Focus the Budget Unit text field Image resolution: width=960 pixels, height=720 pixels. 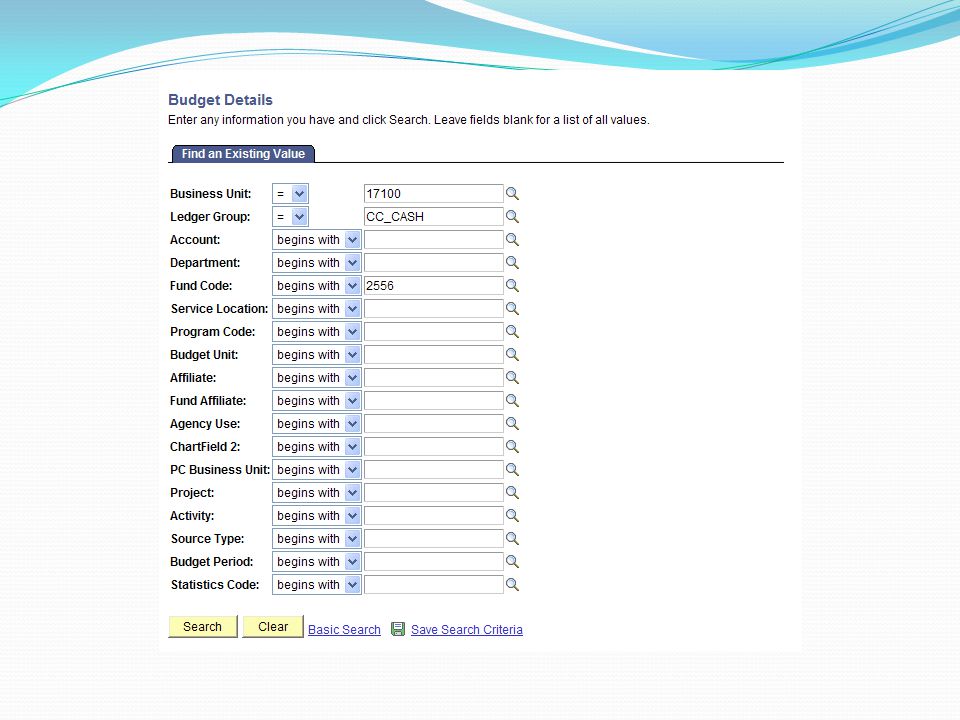[433, 354]
